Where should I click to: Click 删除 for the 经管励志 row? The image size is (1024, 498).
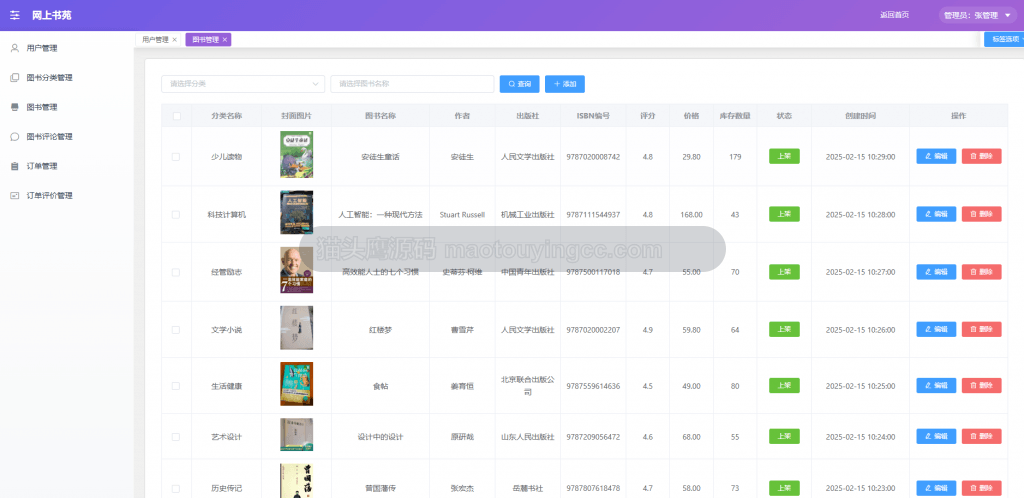[x=981, y=272]
